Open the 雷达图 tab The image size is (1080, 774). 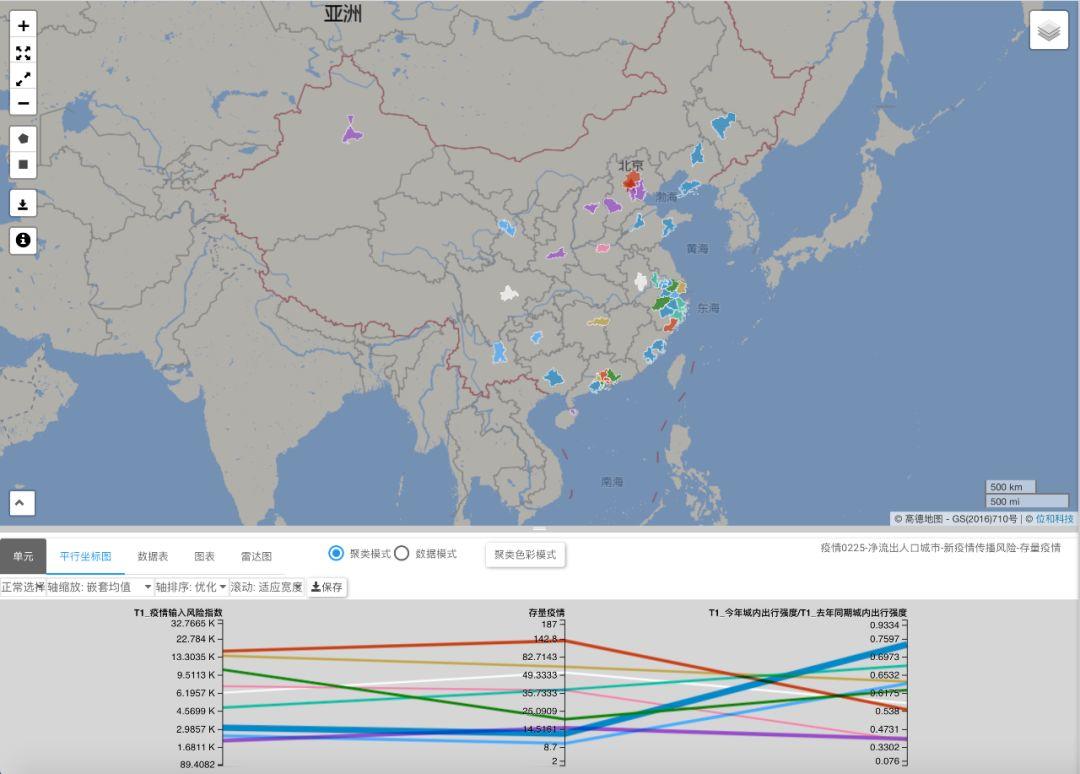[256, 556]
